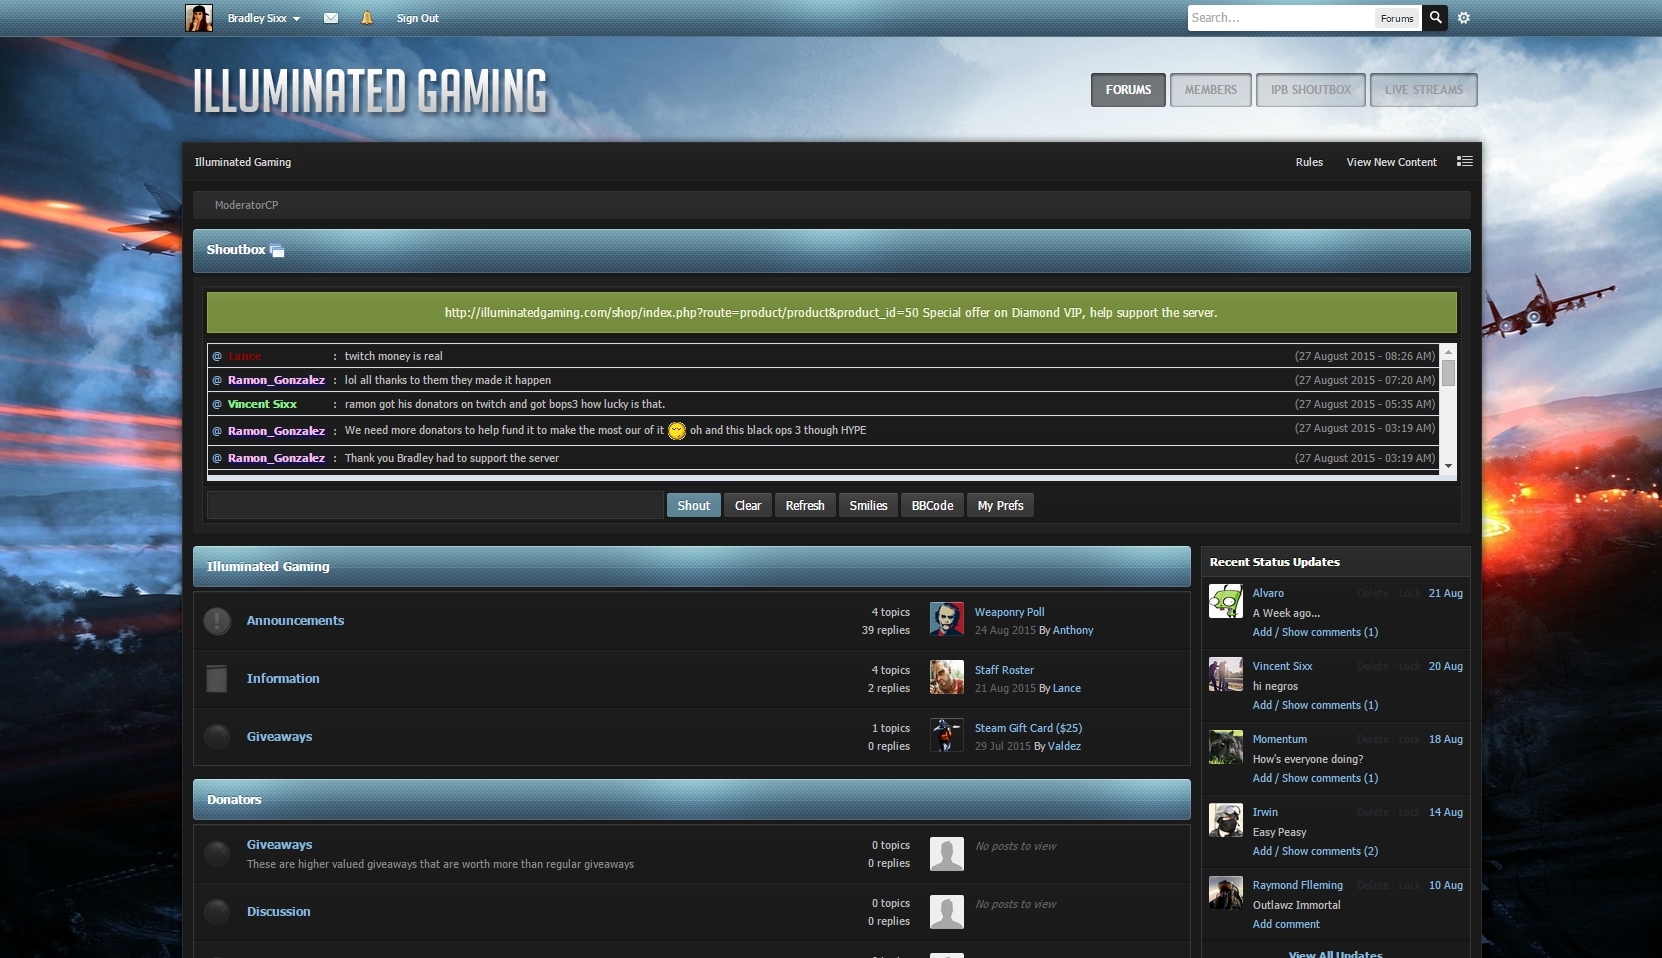Click the Shoutbox scrollbar thumb
This screenshot has width=1662, height=958.
(x=1448, y=373)
